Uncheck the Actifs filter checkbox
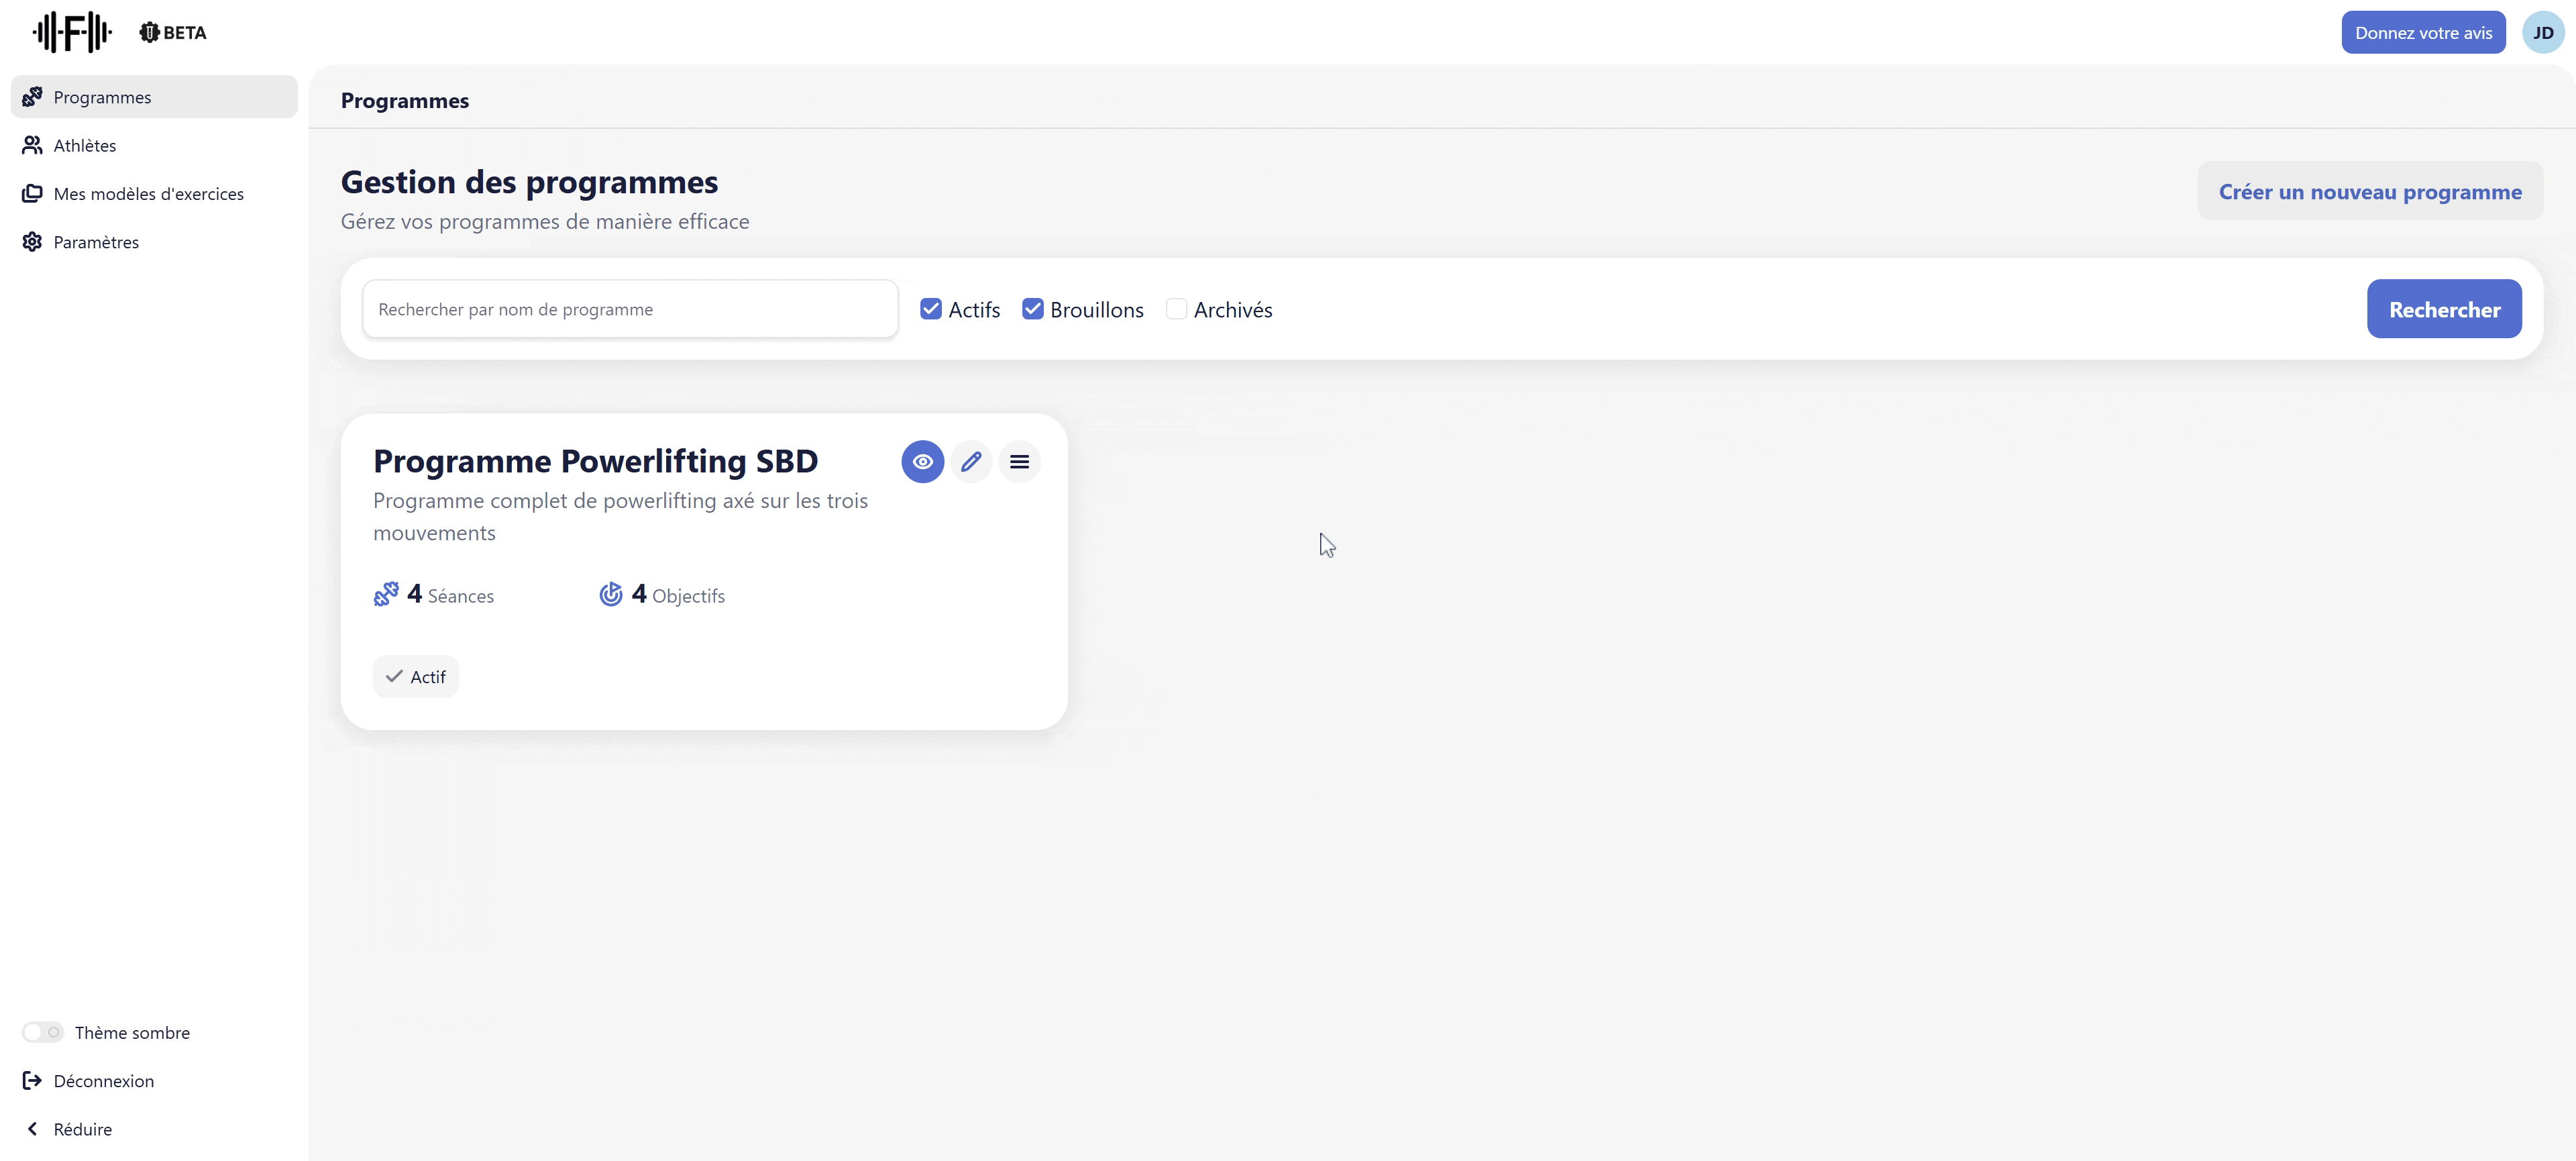 pos(930,309)
